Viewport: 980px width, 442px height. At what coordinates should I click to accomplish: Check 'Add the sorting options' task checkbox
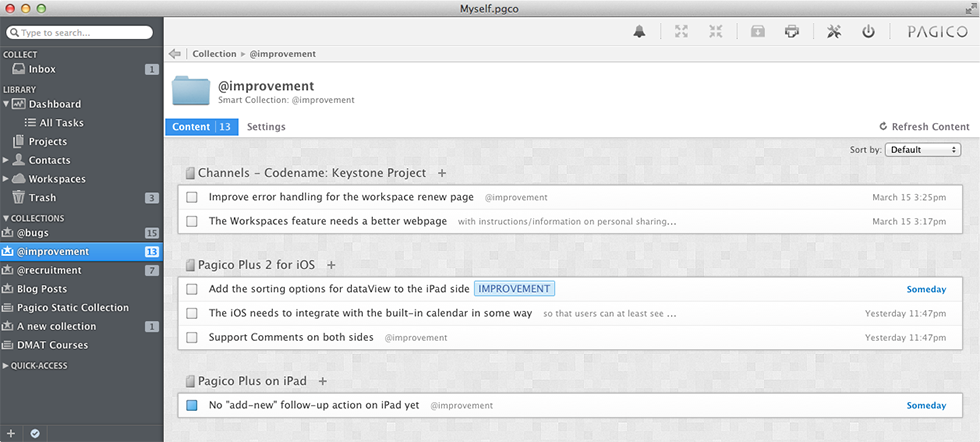192,289
